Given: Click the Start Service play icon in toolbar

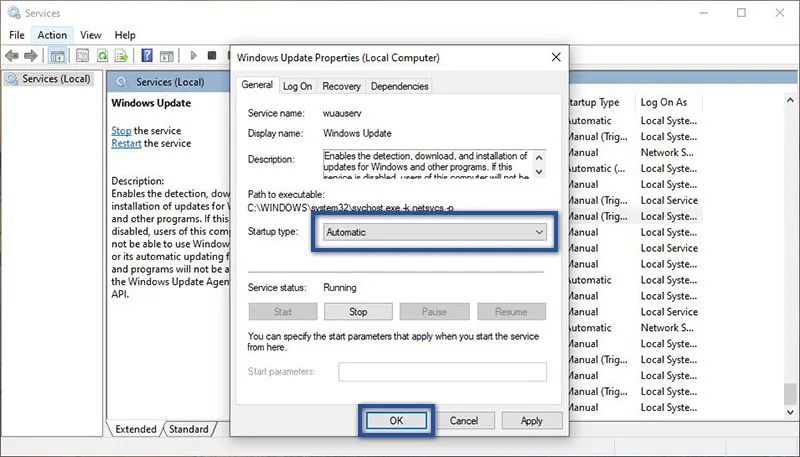Looking at the screenshot, I should click(x=193, y=55).
